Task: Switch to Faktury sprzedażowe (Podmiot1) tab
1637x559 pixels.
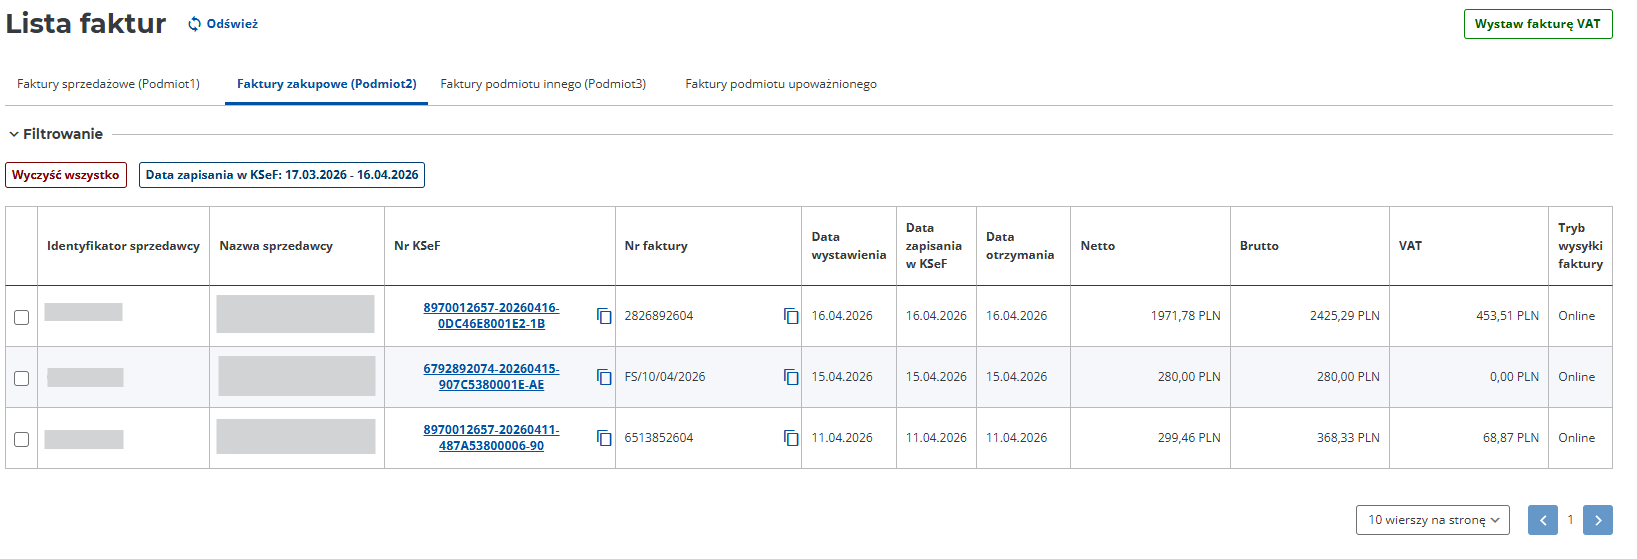Action: [x=108, y=84]
